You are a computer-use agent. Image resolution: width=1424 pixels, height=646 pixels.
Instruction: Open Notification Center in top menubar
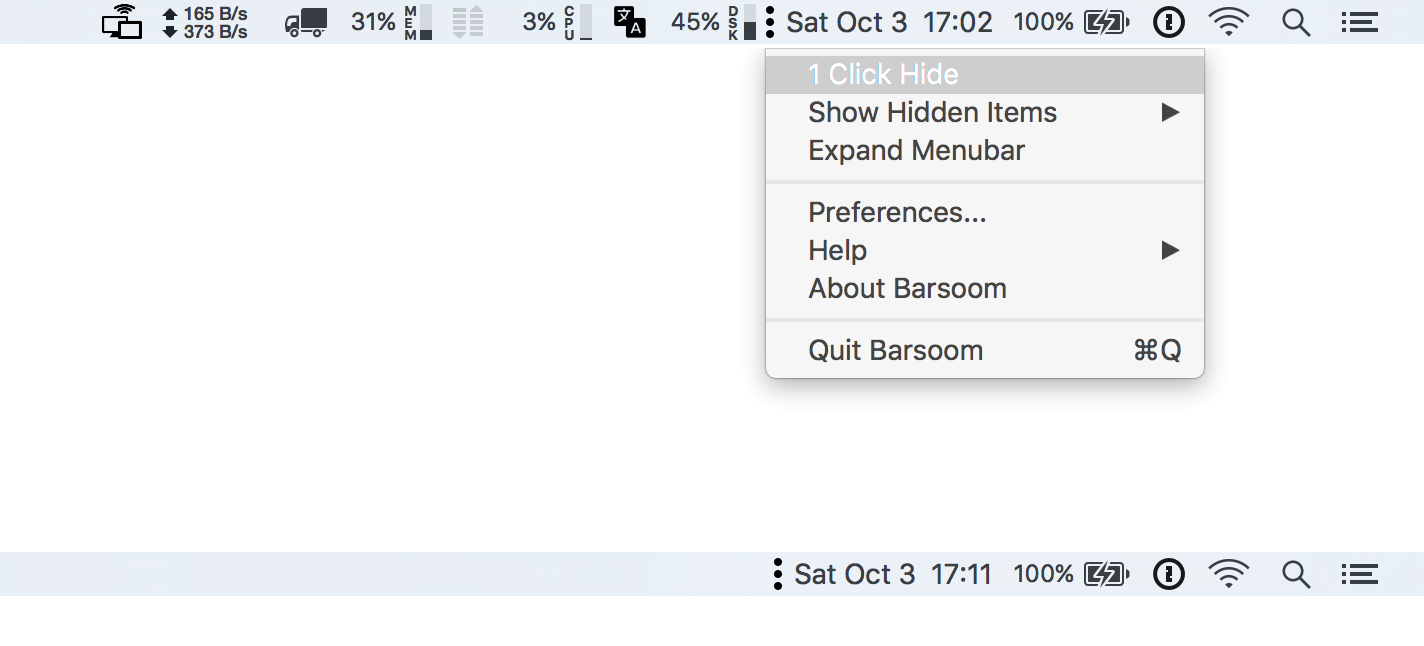pos(1359,22)
